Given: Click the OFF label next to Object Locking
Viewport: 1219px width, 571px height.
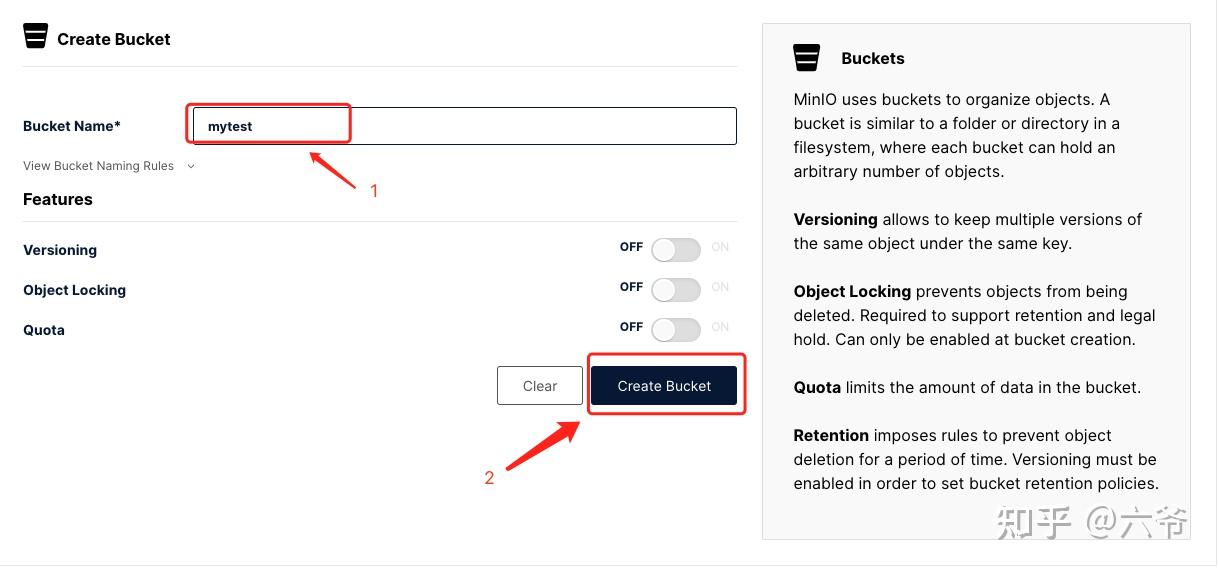Looking at the screenshot, I should (x=631, y=287).
